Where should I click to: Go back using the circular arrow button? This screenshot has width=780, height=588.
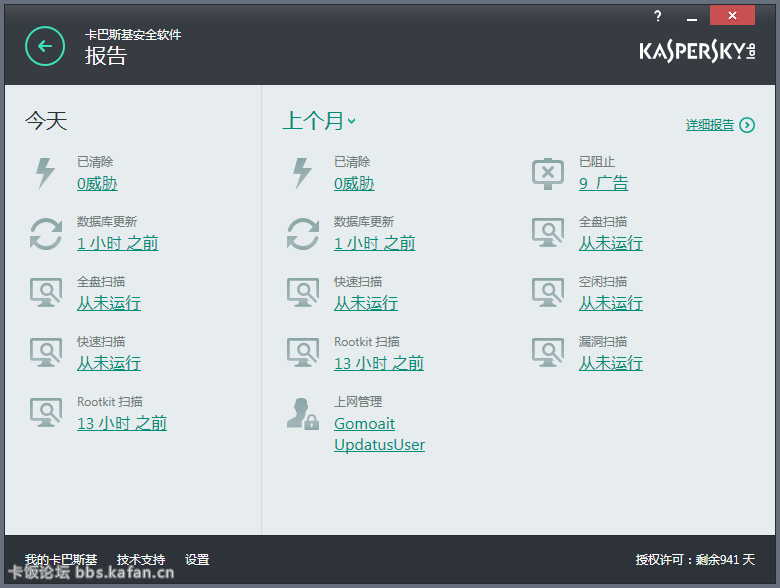tap(45, 46)
